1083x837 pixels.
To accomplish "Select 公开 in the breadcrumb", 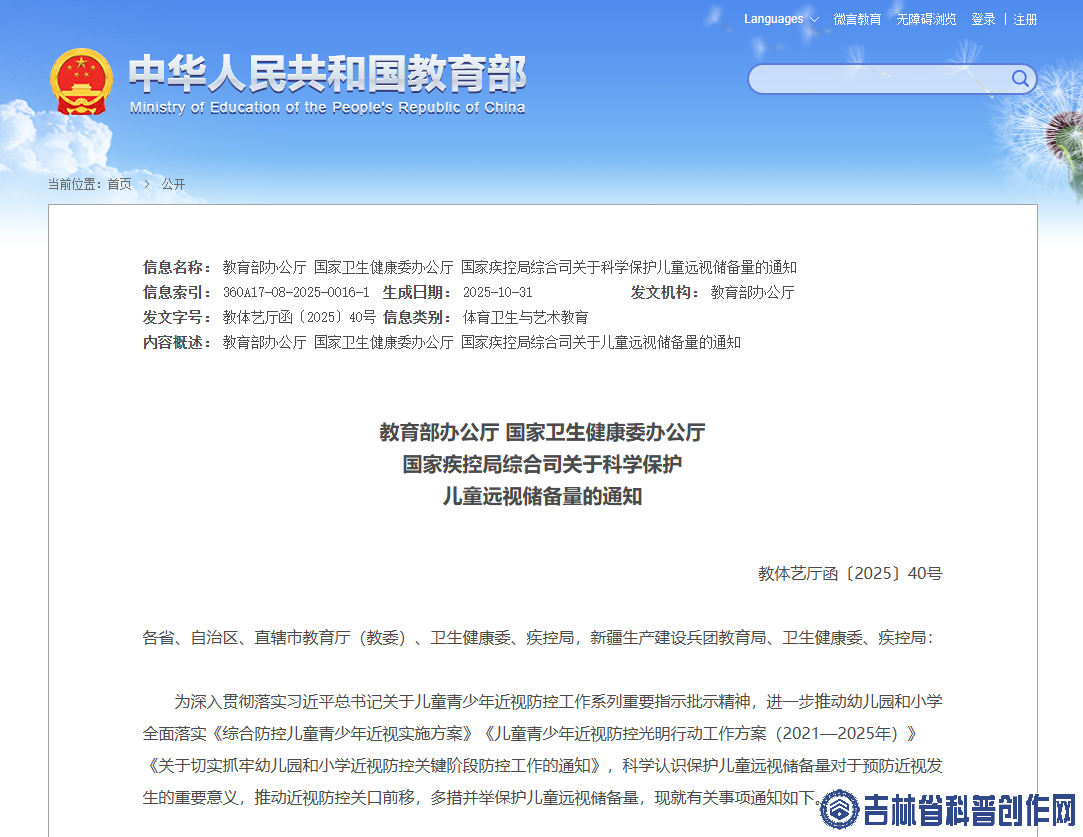I will (x=173, y=184).
